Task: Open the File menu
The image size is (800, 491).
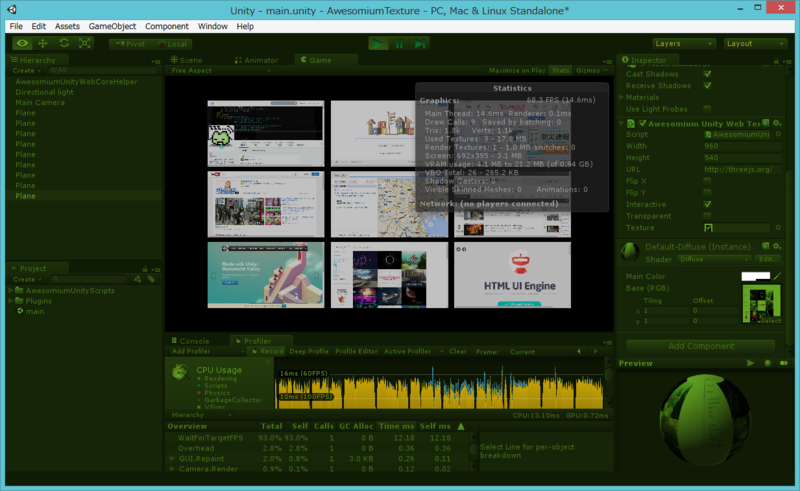Action: tap(16, 26)
